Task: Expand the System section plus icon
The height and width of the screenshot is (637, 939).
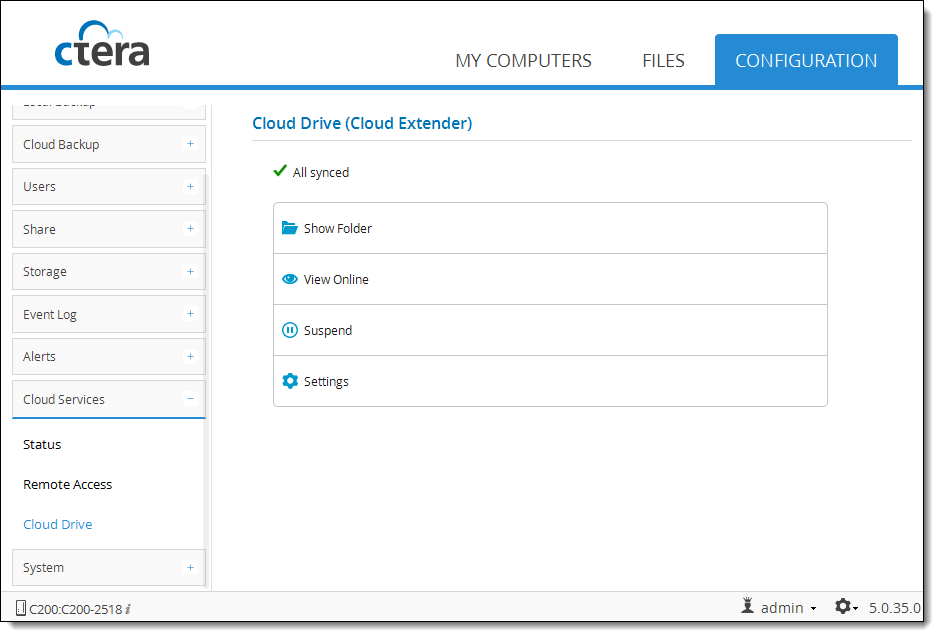Action: (190, 567)
